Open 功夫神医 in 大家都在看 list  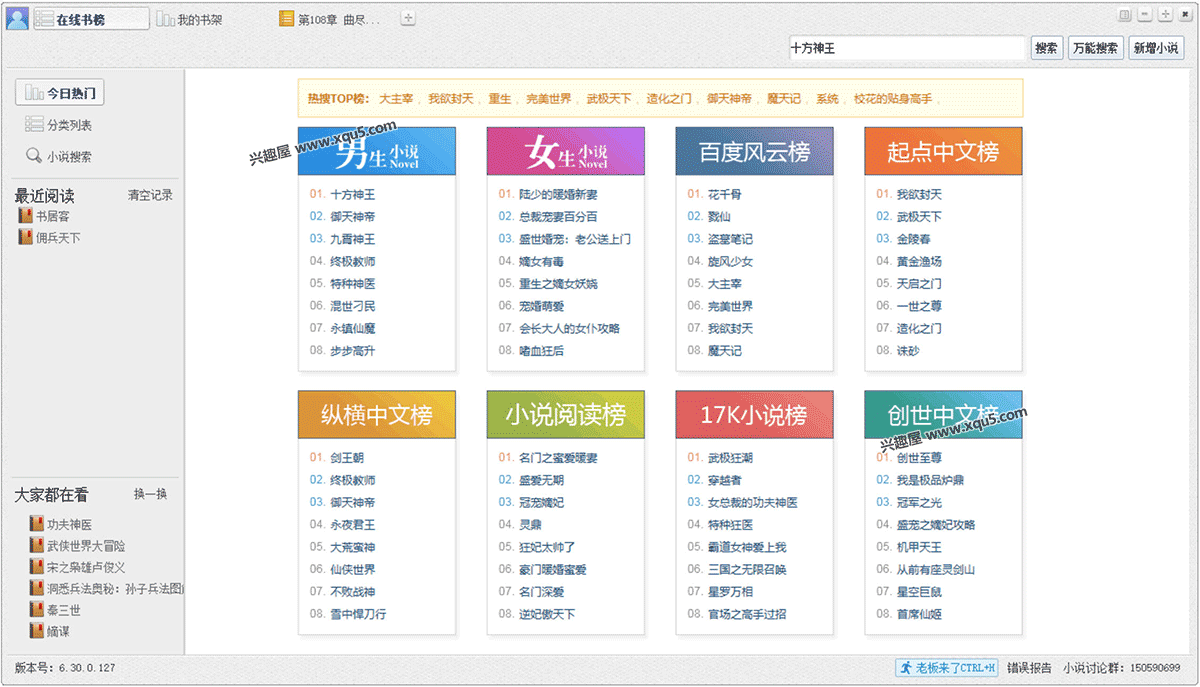62,524
